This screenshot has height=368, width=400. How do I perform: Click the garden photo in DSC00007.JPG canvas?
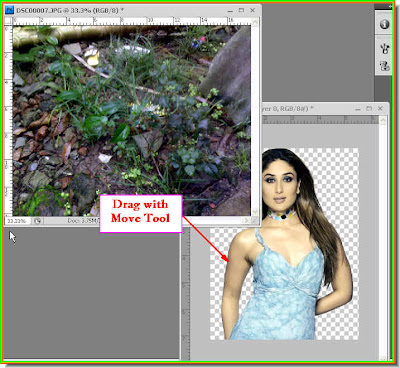132,121
